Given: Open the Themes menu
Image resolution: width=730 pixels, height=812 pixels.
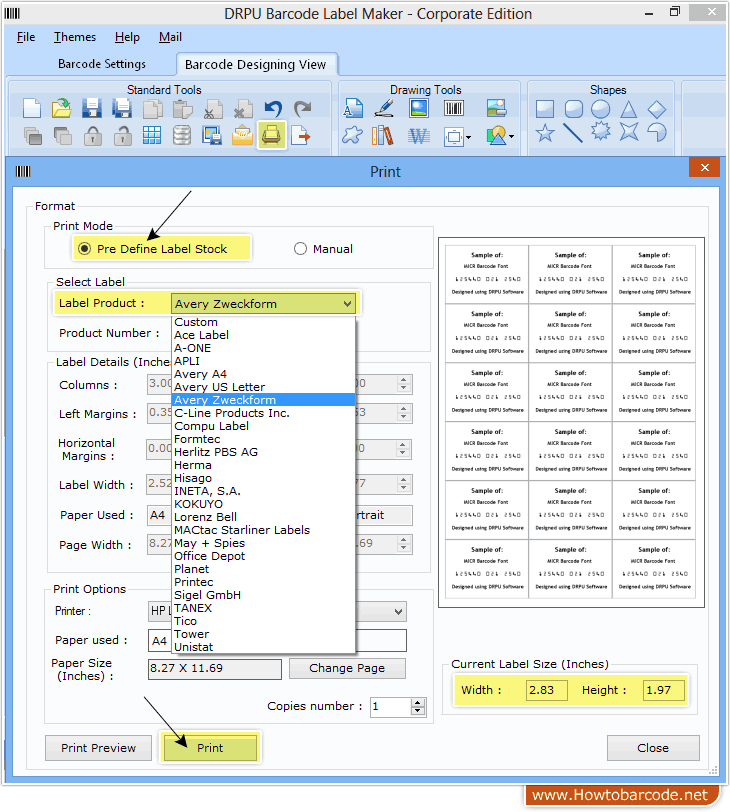Looking at the screenshot, I should click(75, 37).
